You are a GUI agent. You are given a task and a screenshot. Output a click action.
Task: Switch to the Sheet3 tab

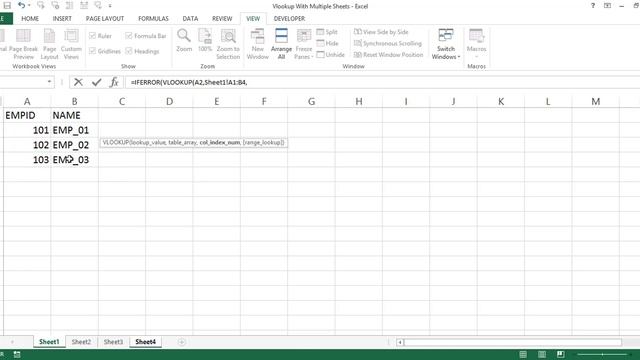click(x=113, y=342)
